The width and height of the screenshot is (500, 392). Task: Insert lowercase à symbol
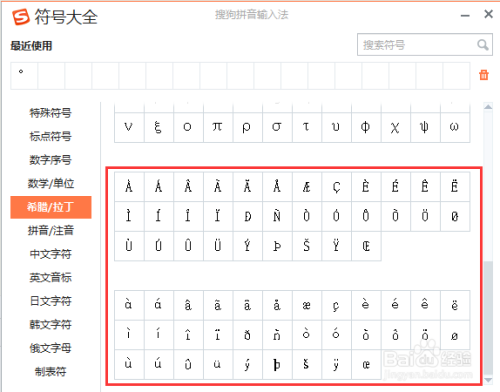pyautogui.click(x=129, y=305)
